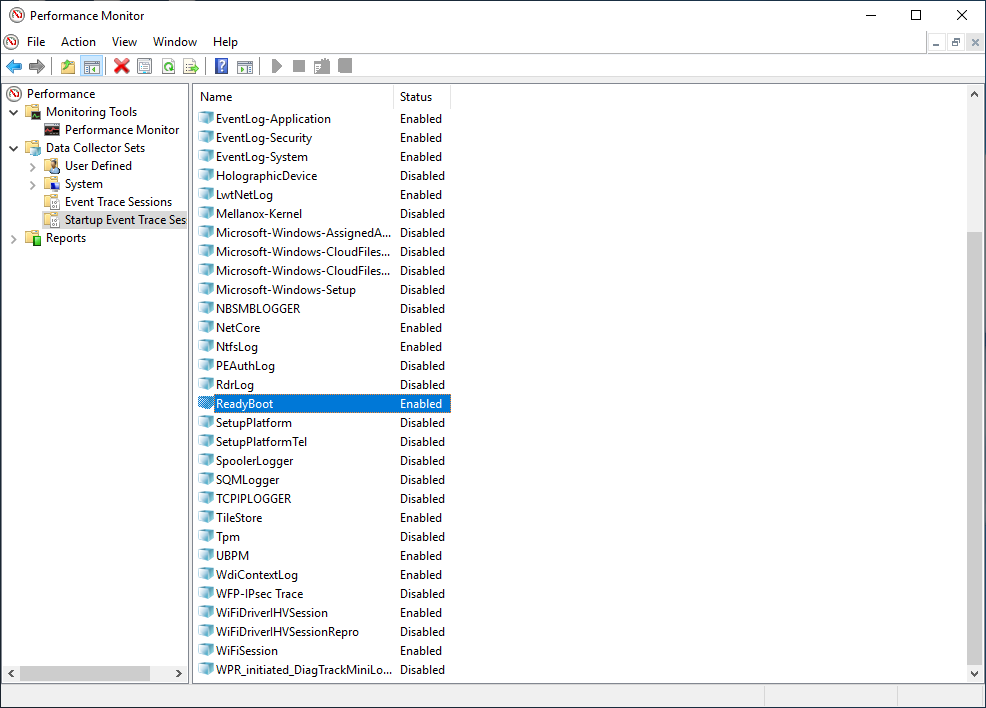Image resolution: width=986 pixels, height=708 pixels.
Task: Click the Save template toolbar icon
Action: pyautogui.click(x=322, y=66)
